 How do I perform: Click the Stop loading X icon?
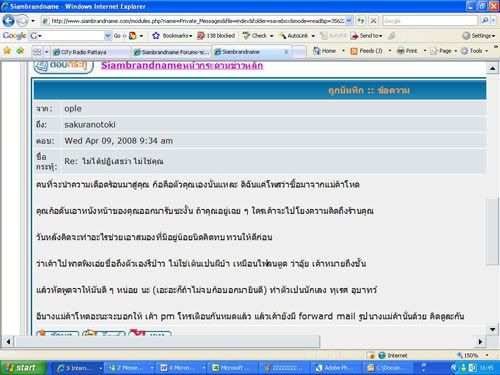click(374, 21)
